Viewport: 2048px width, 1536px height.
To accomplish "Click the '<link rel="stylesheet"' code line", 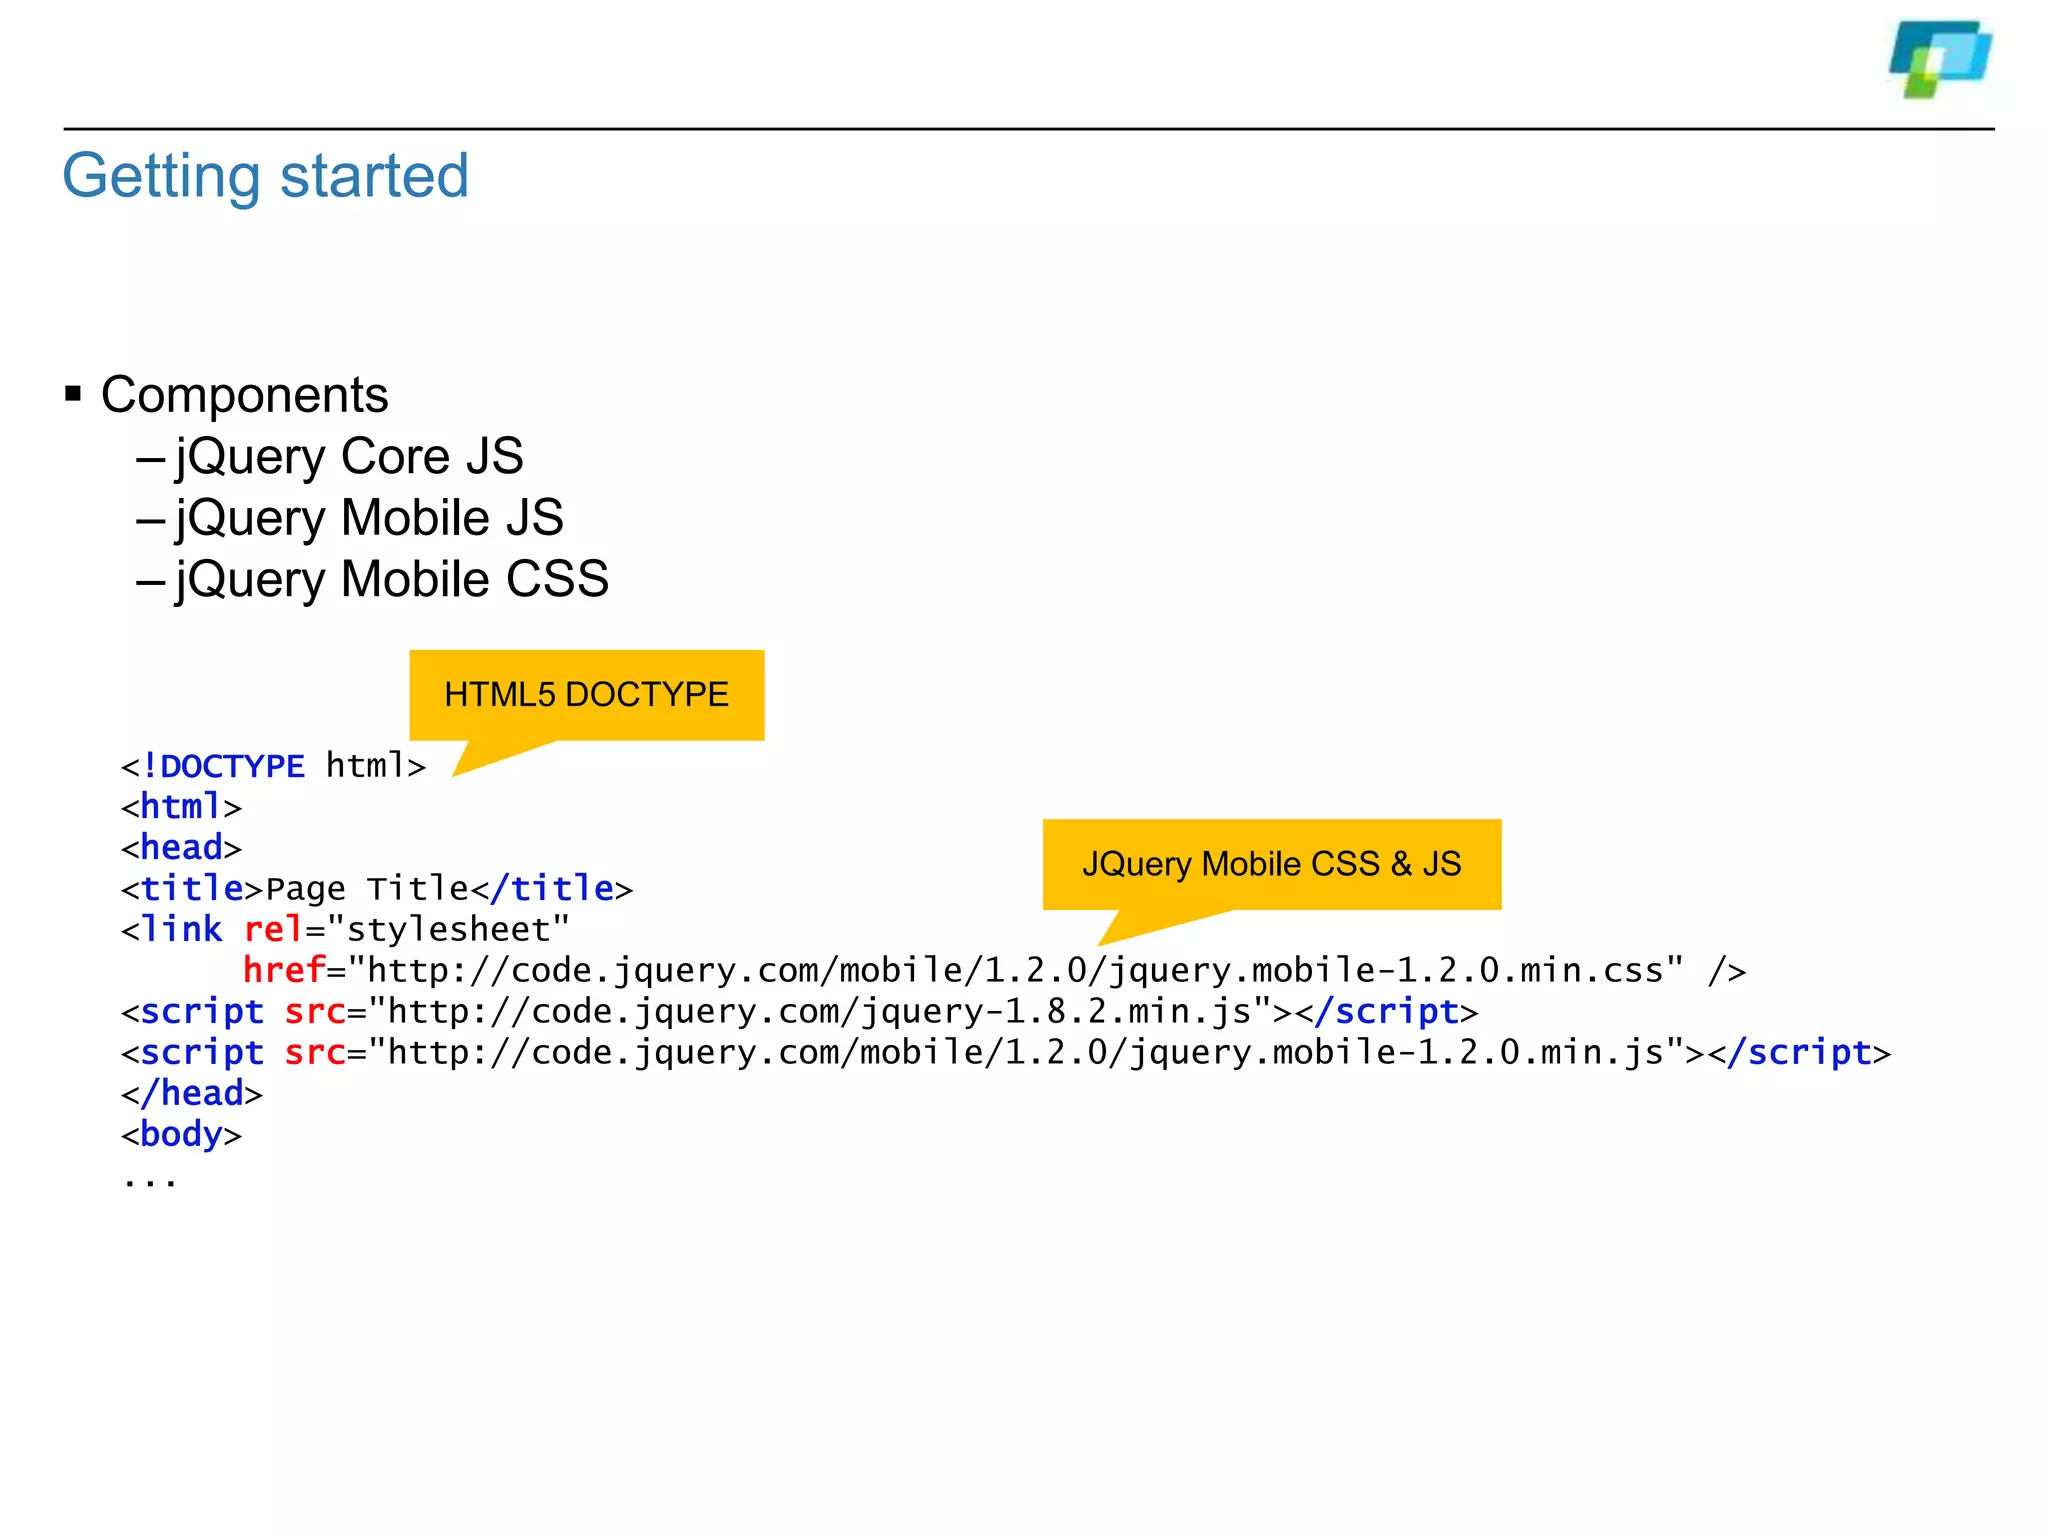I will 345,930.
